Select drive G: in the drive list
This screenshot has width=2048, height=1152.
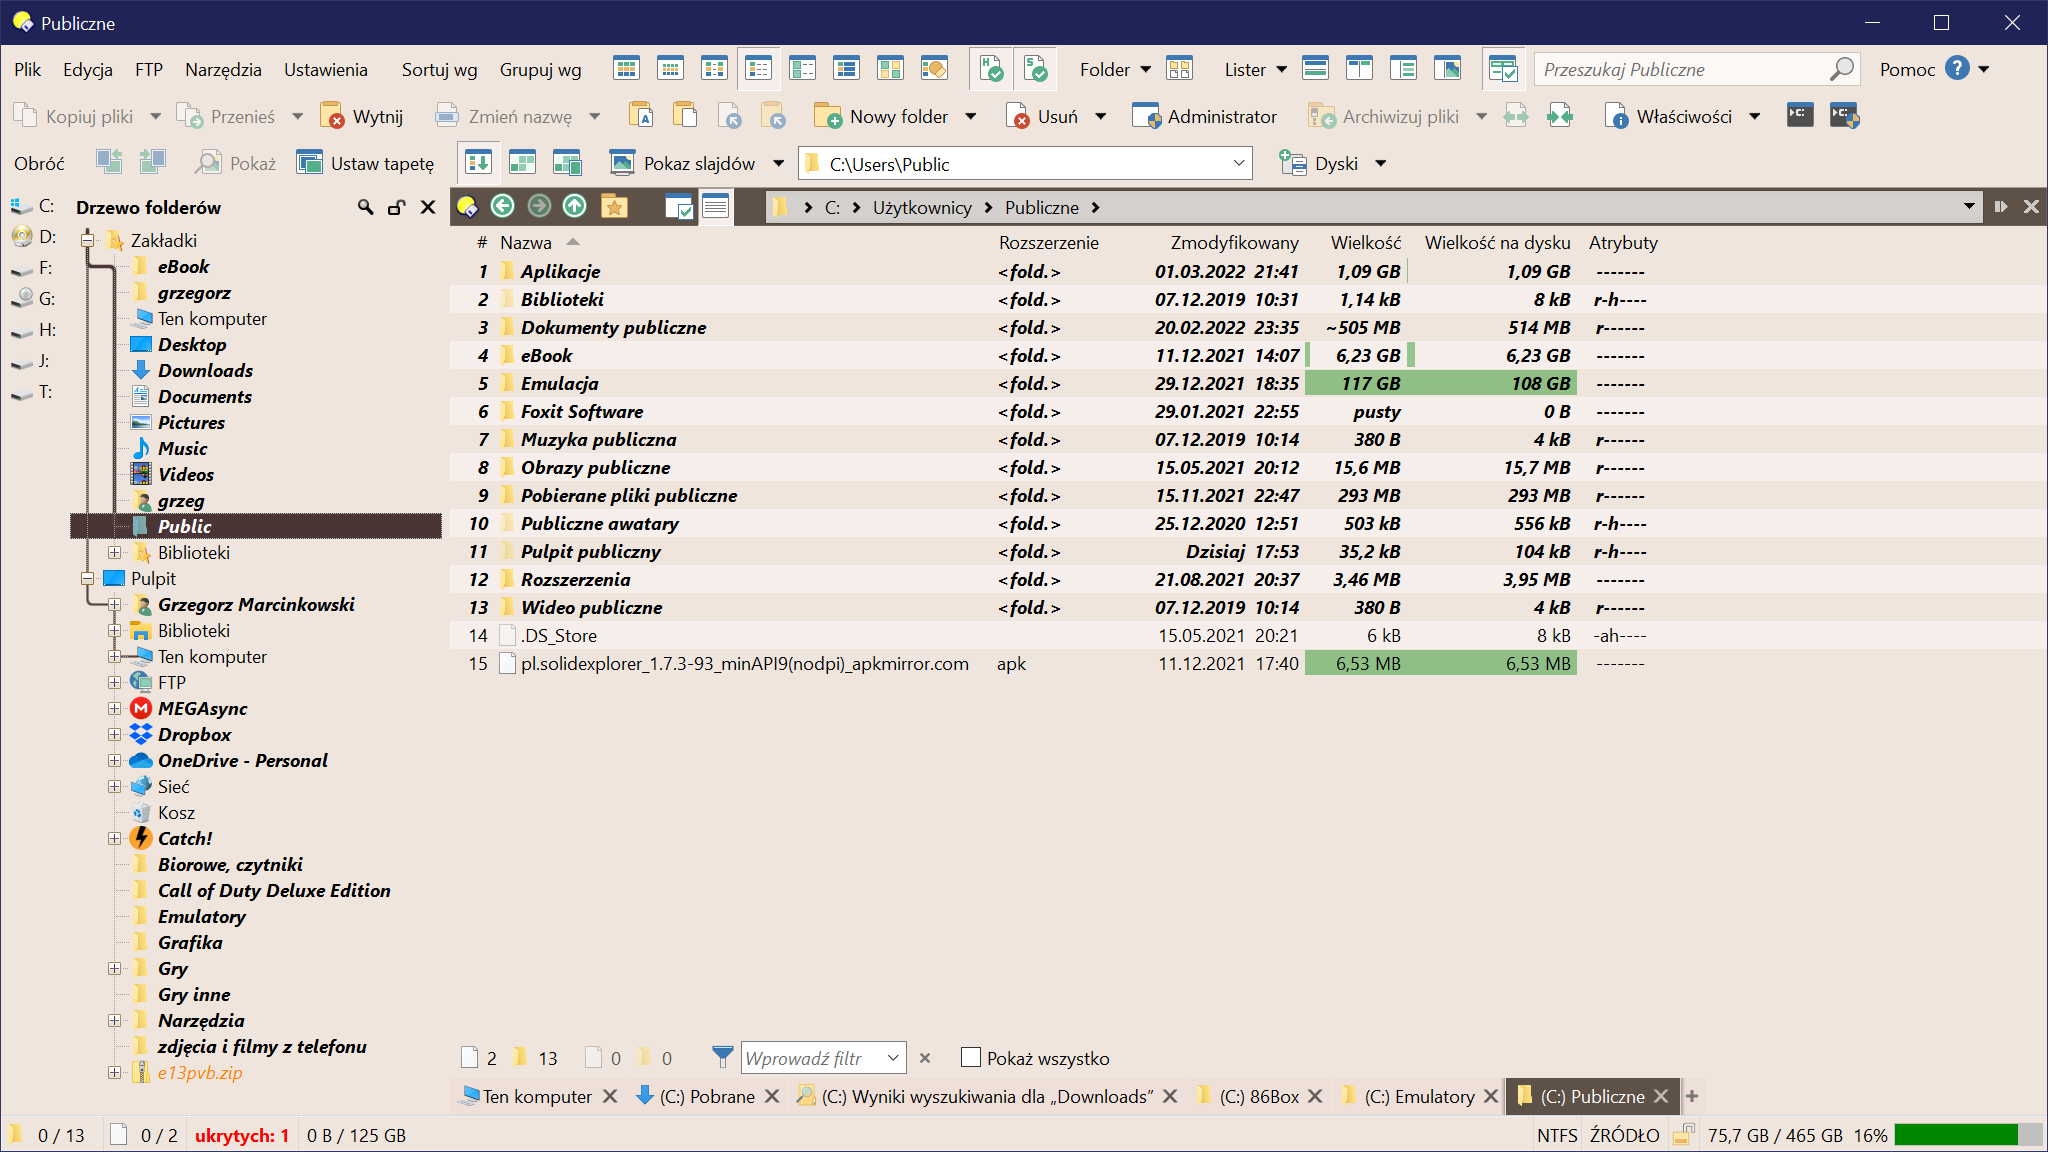pos(34,298)
